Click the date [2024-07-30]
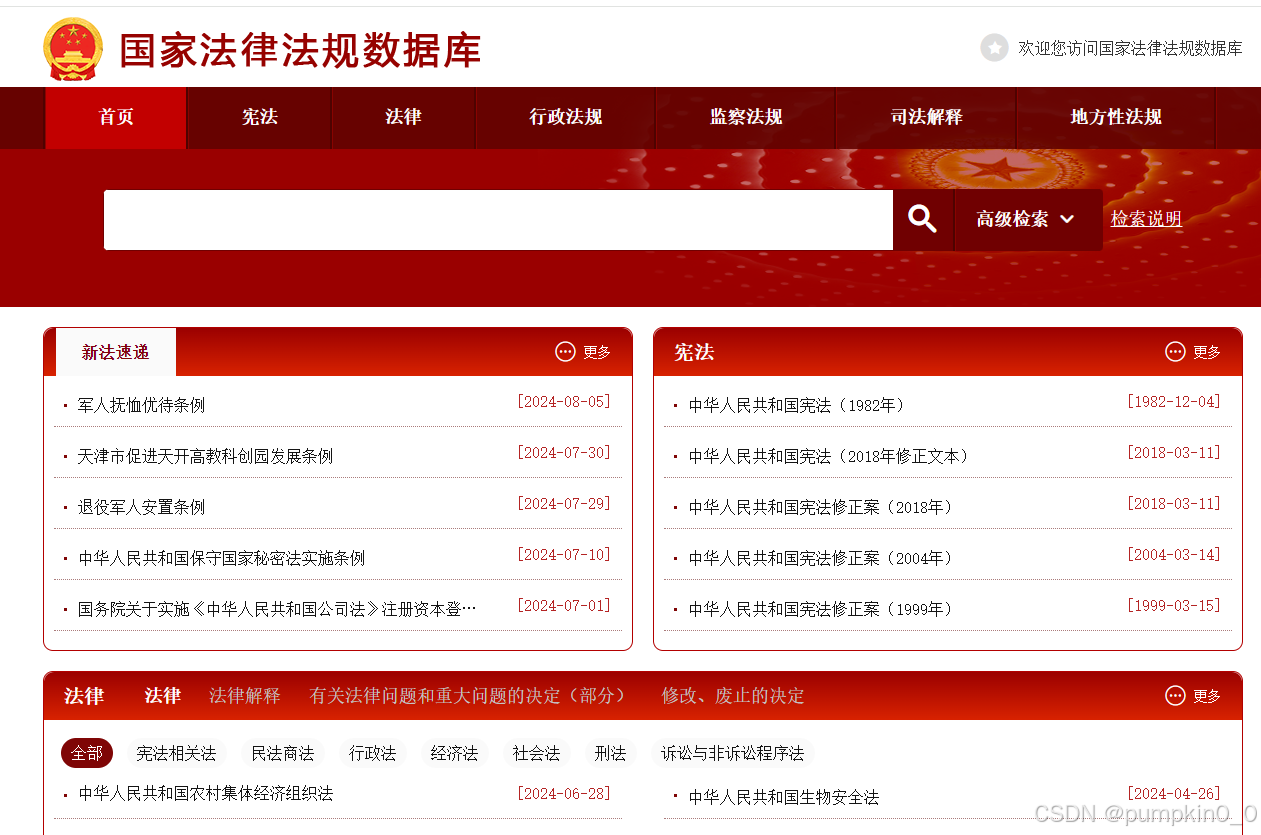Viewport: 1261px width, 835px height. pos(563,453)
